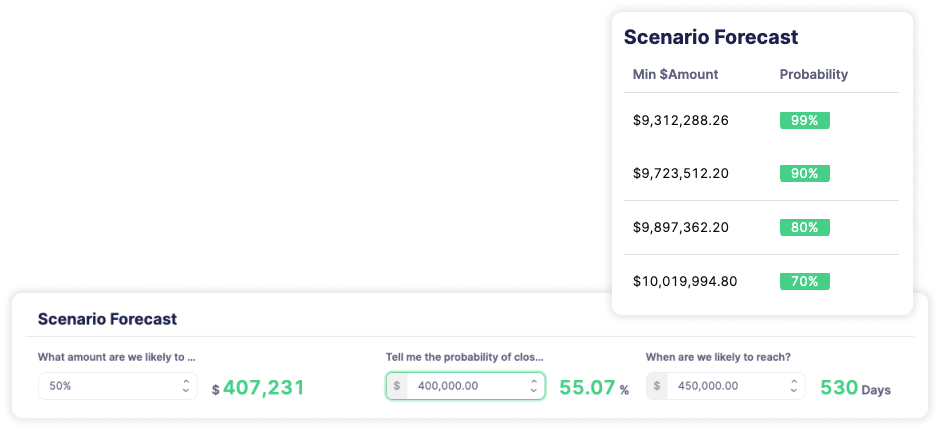Image resolution: width=940 pixels, height=430 pixels.
Task: Select the 80% probability badge
Action: (805, 228)
